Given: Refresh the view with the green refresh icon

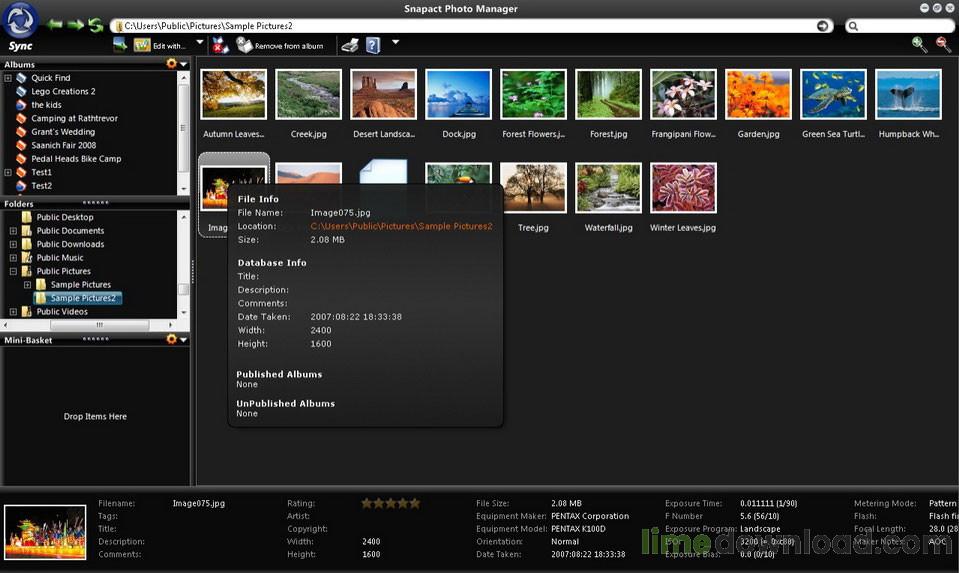Looking at the screenshot, I should (96, 25).
